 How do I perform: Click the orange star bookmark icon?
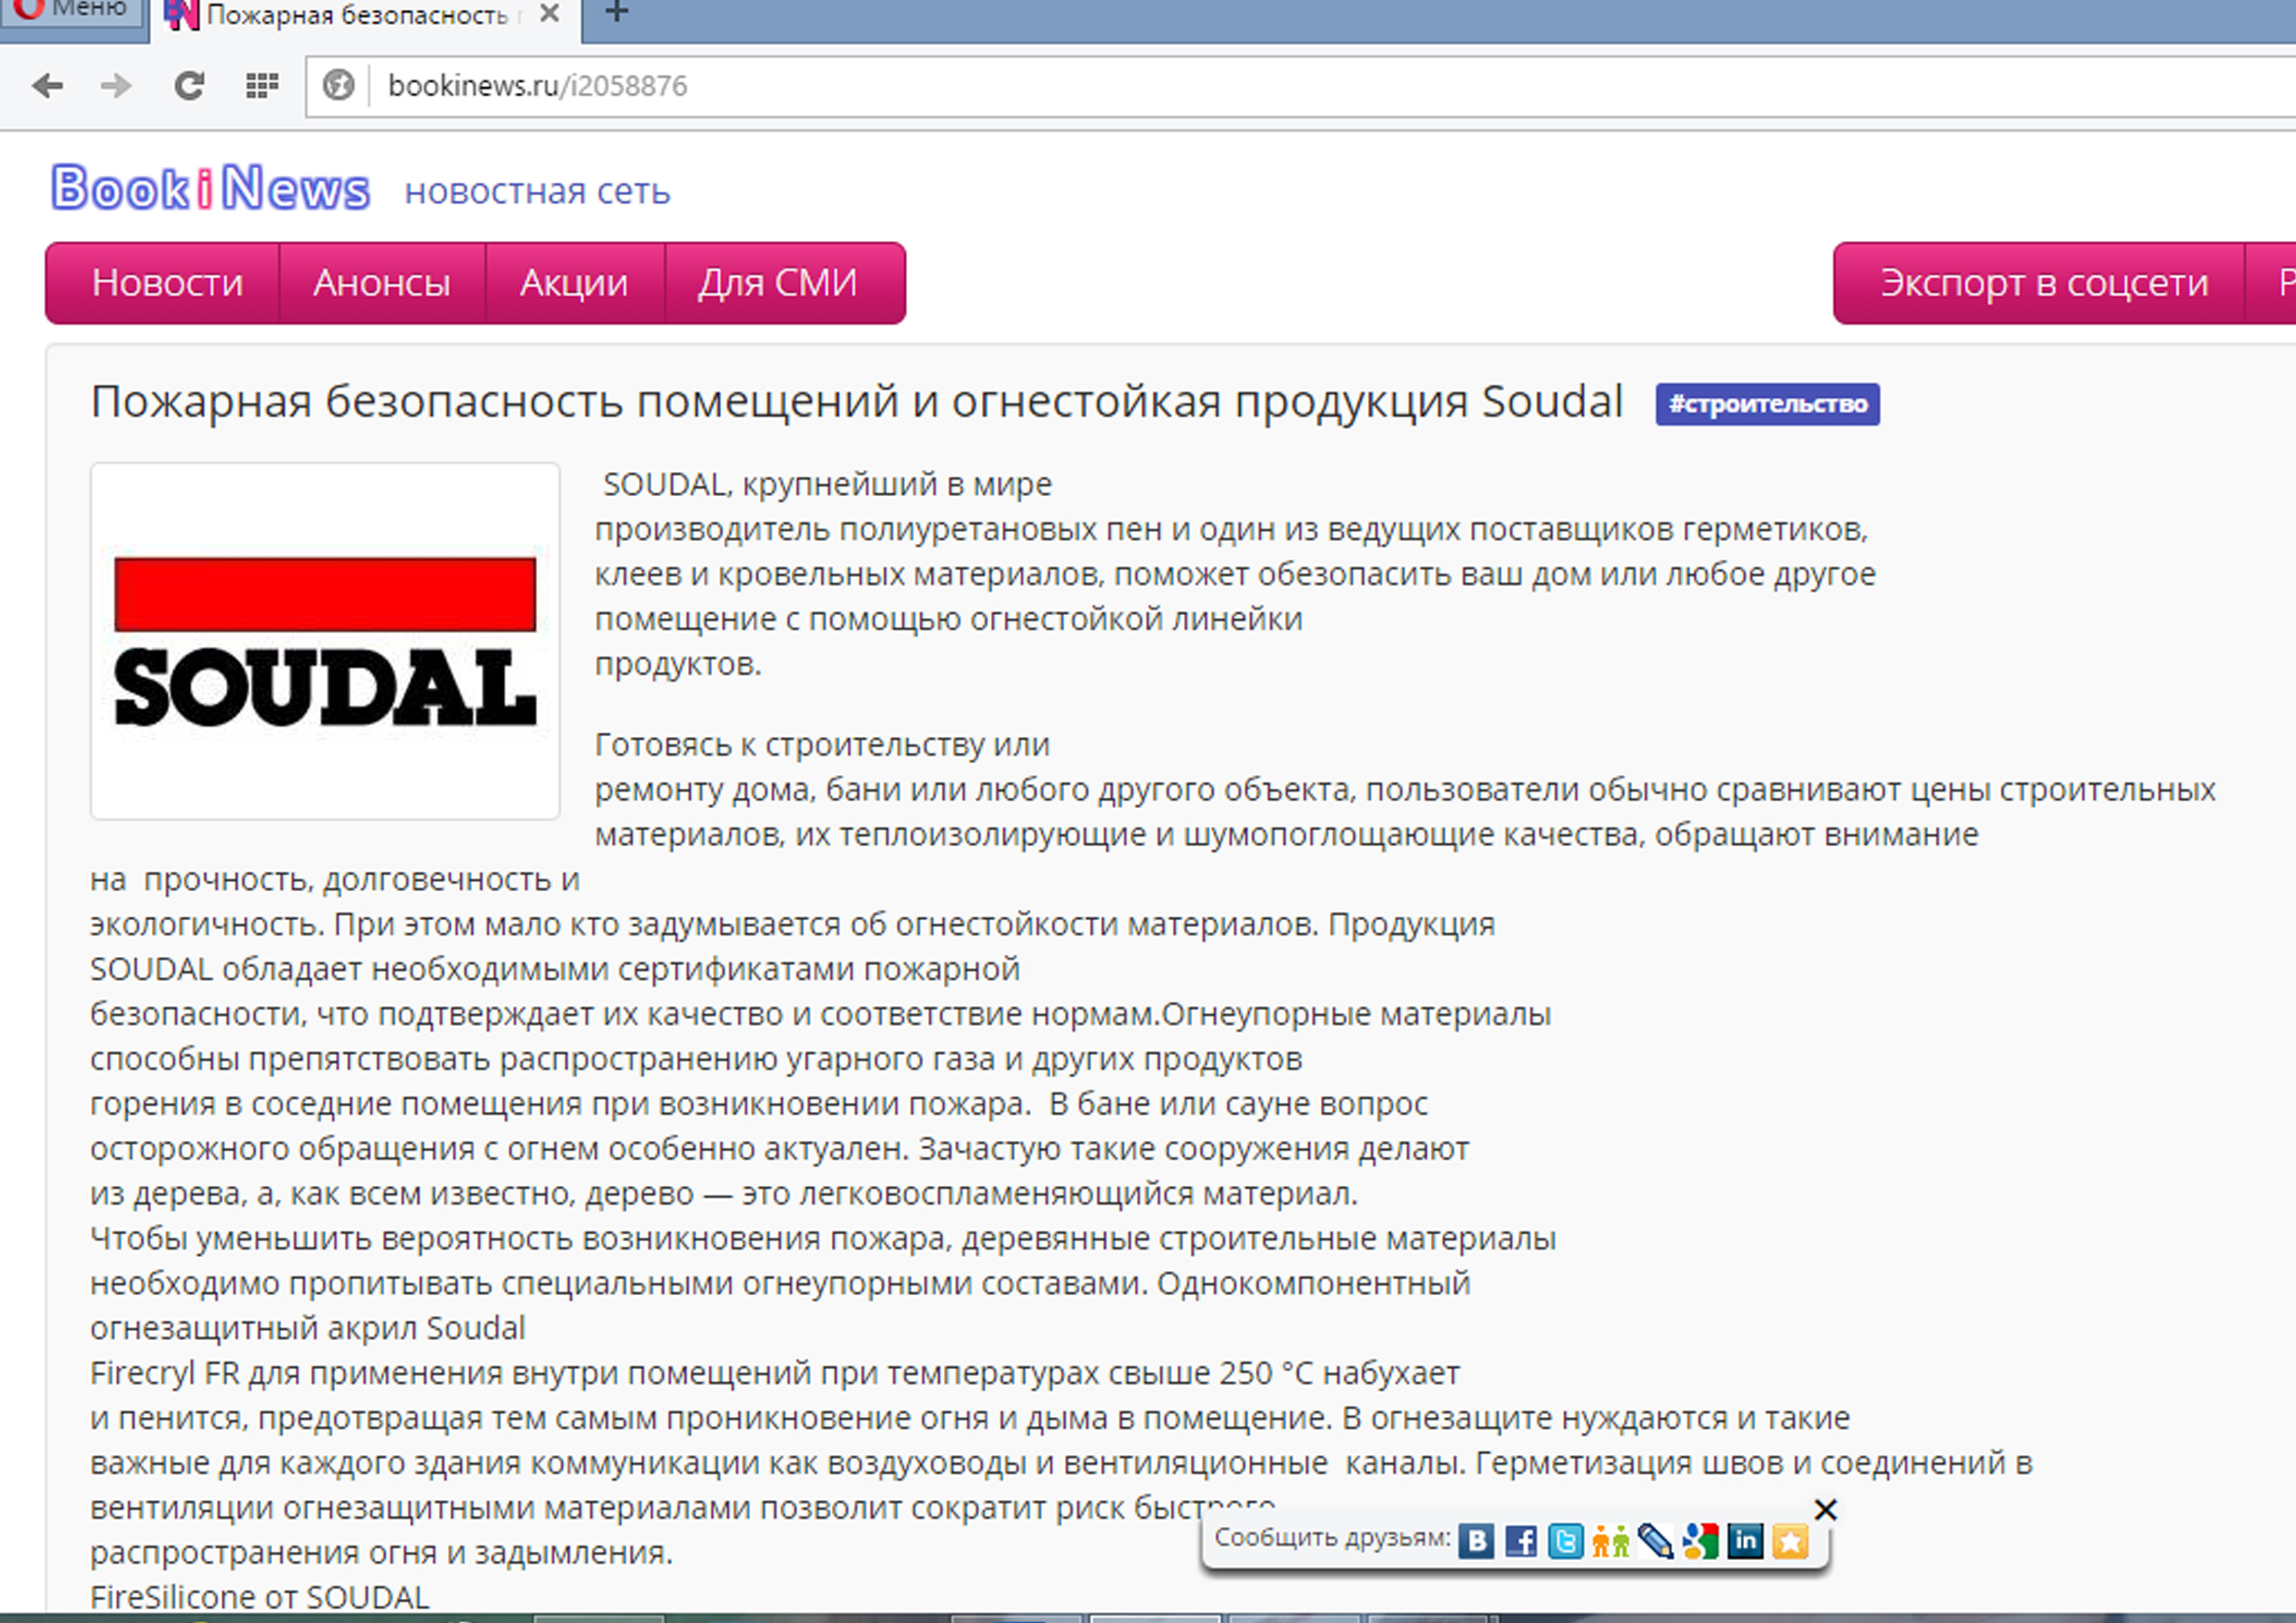(x=1790, y=1541)
